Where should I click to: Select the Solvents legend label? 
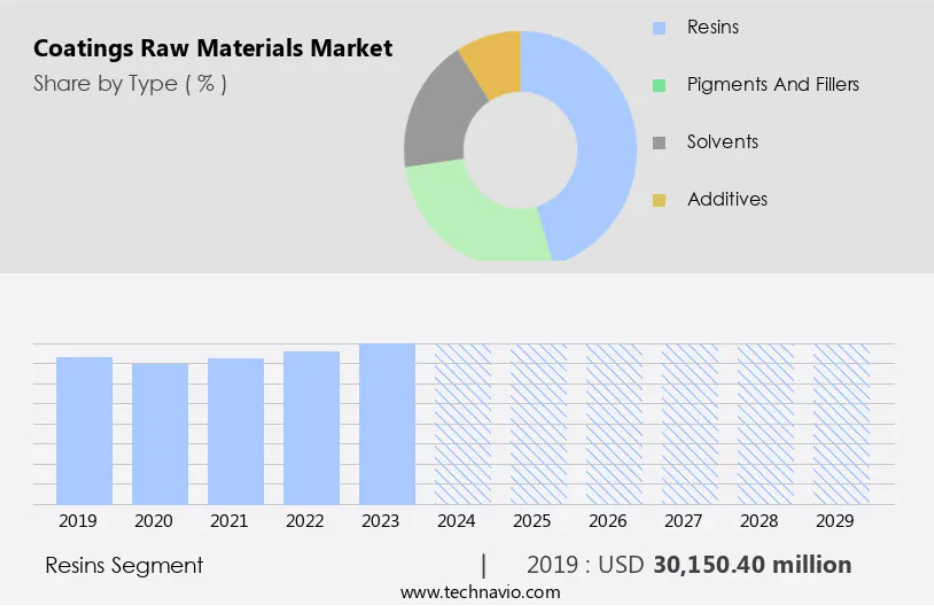tap(722, 142)
